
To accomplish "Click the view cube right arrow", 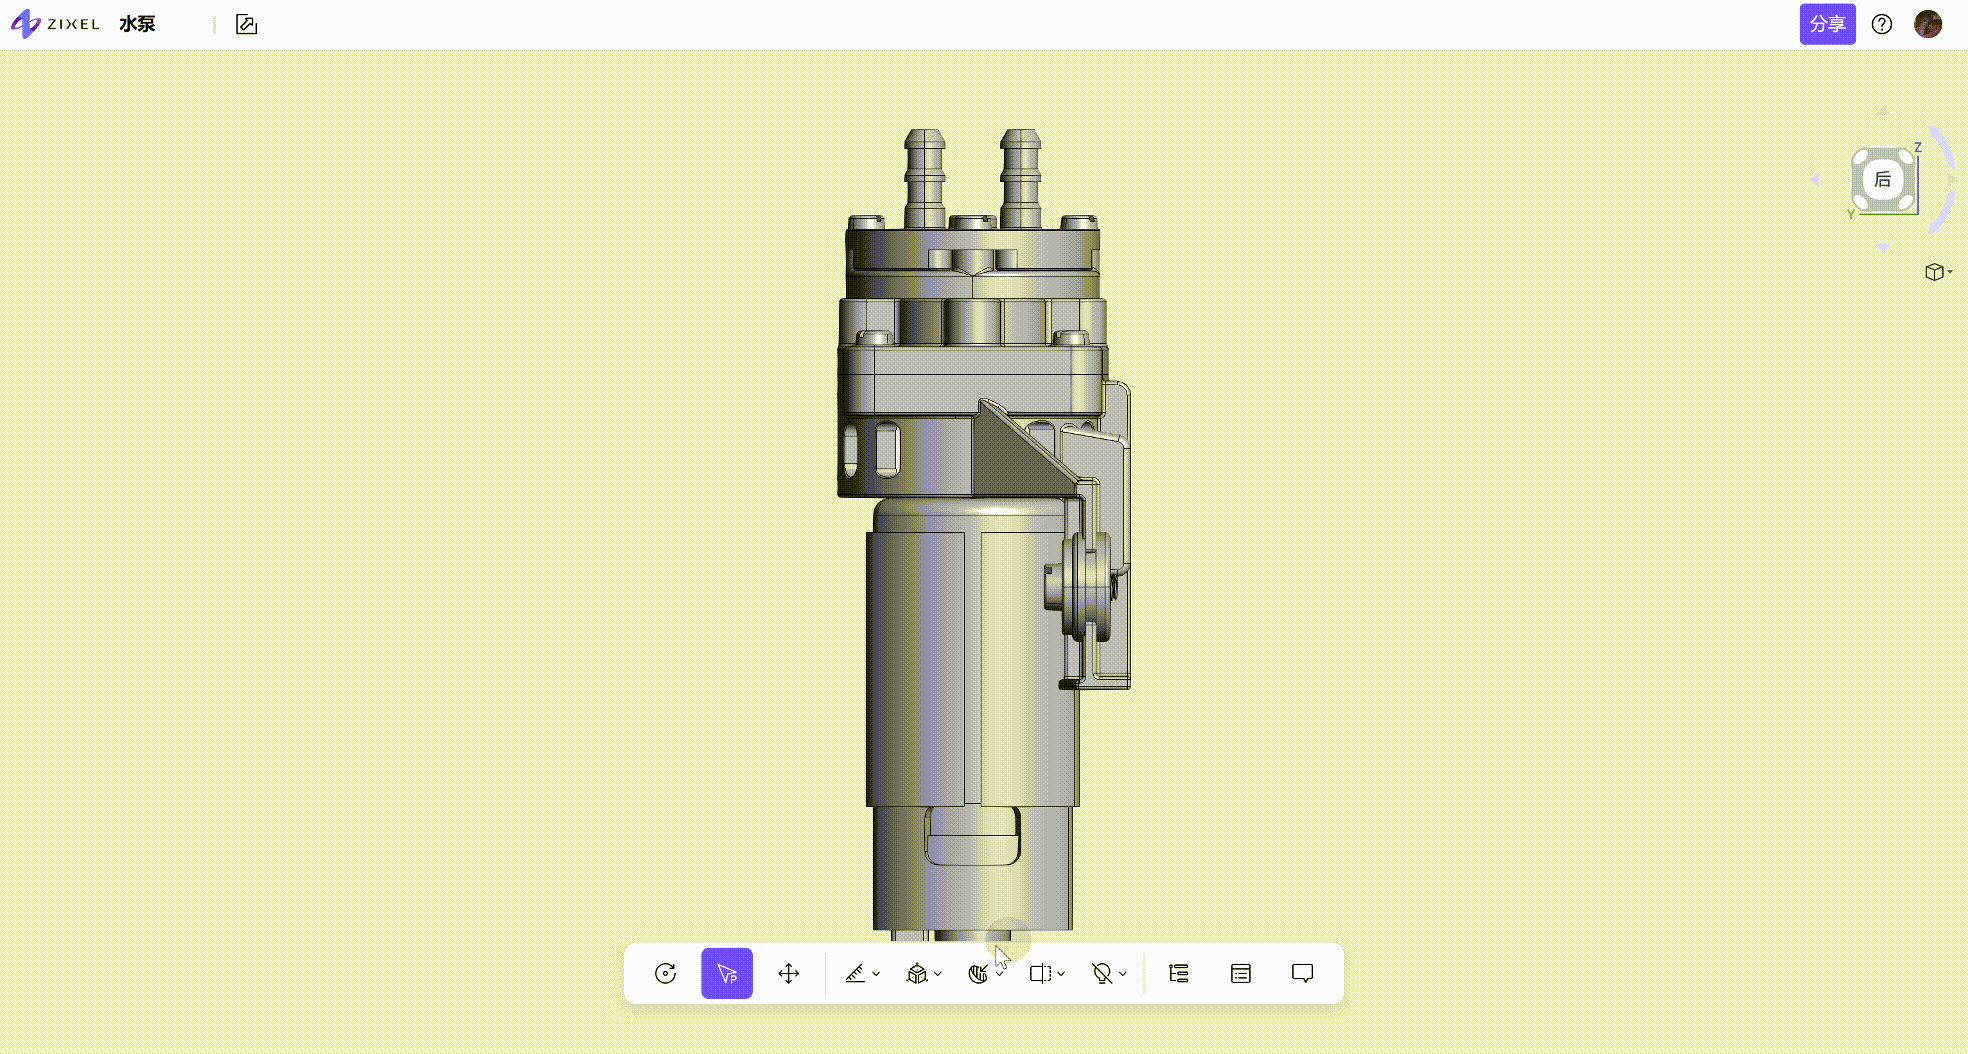I will pos(1951,180).
